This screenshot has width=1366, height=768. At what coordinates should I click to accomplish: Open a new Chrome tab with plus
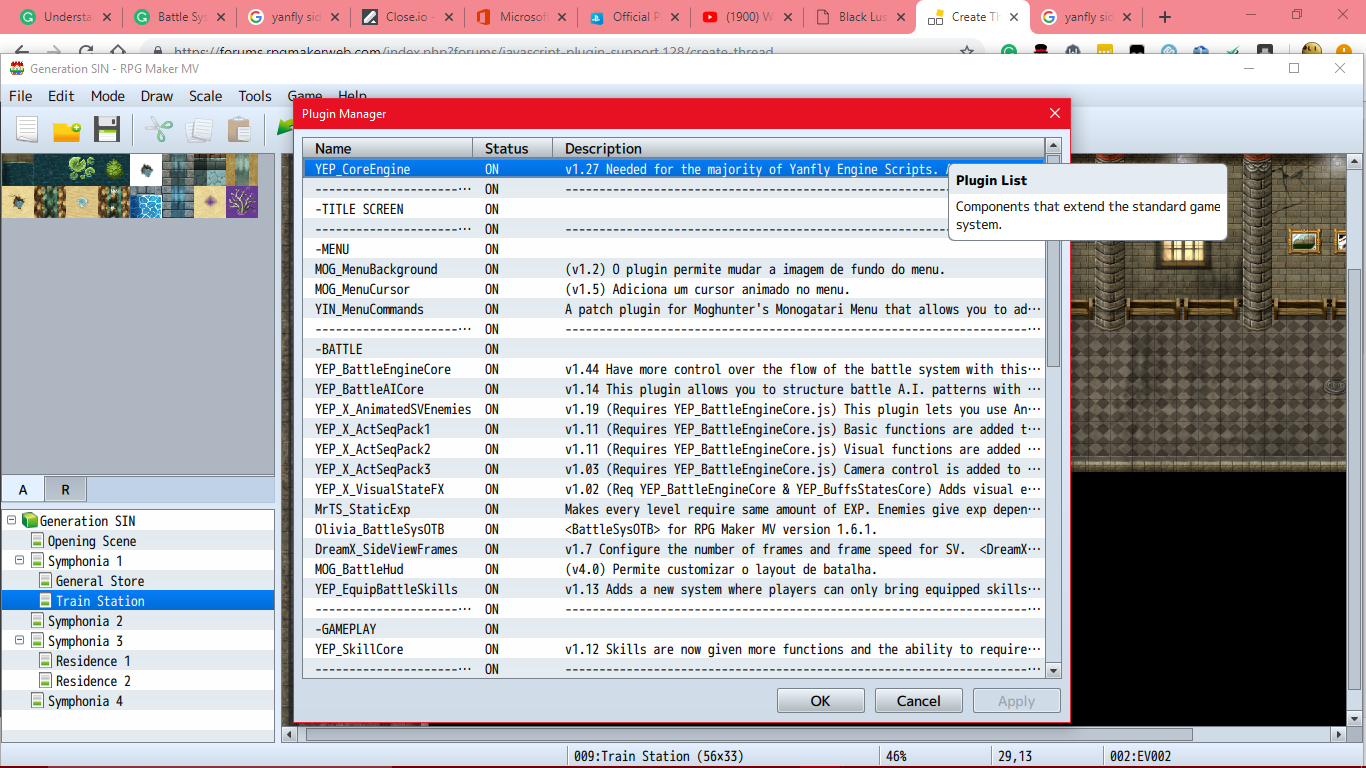(x=1165, y=17)
